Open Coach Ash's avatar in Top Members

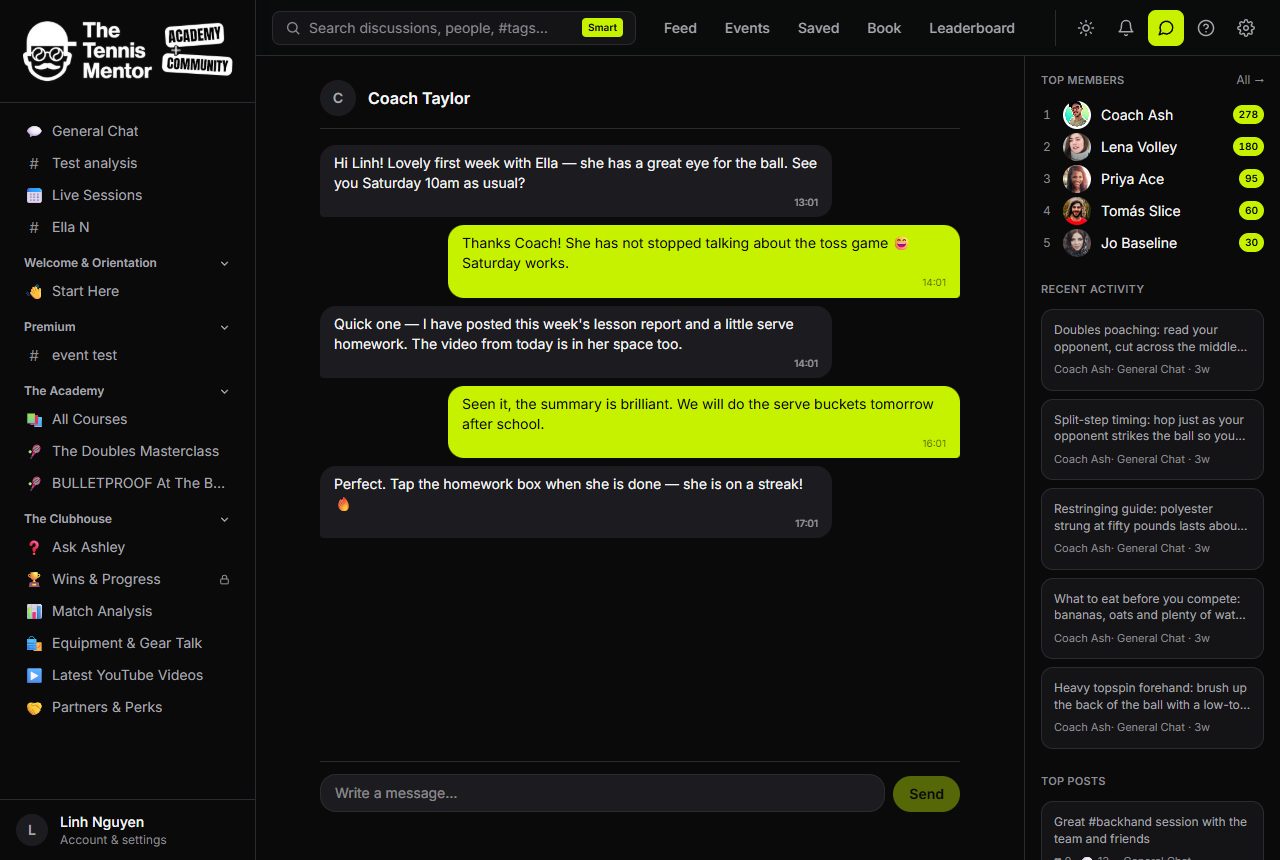tap(1077, 115)
